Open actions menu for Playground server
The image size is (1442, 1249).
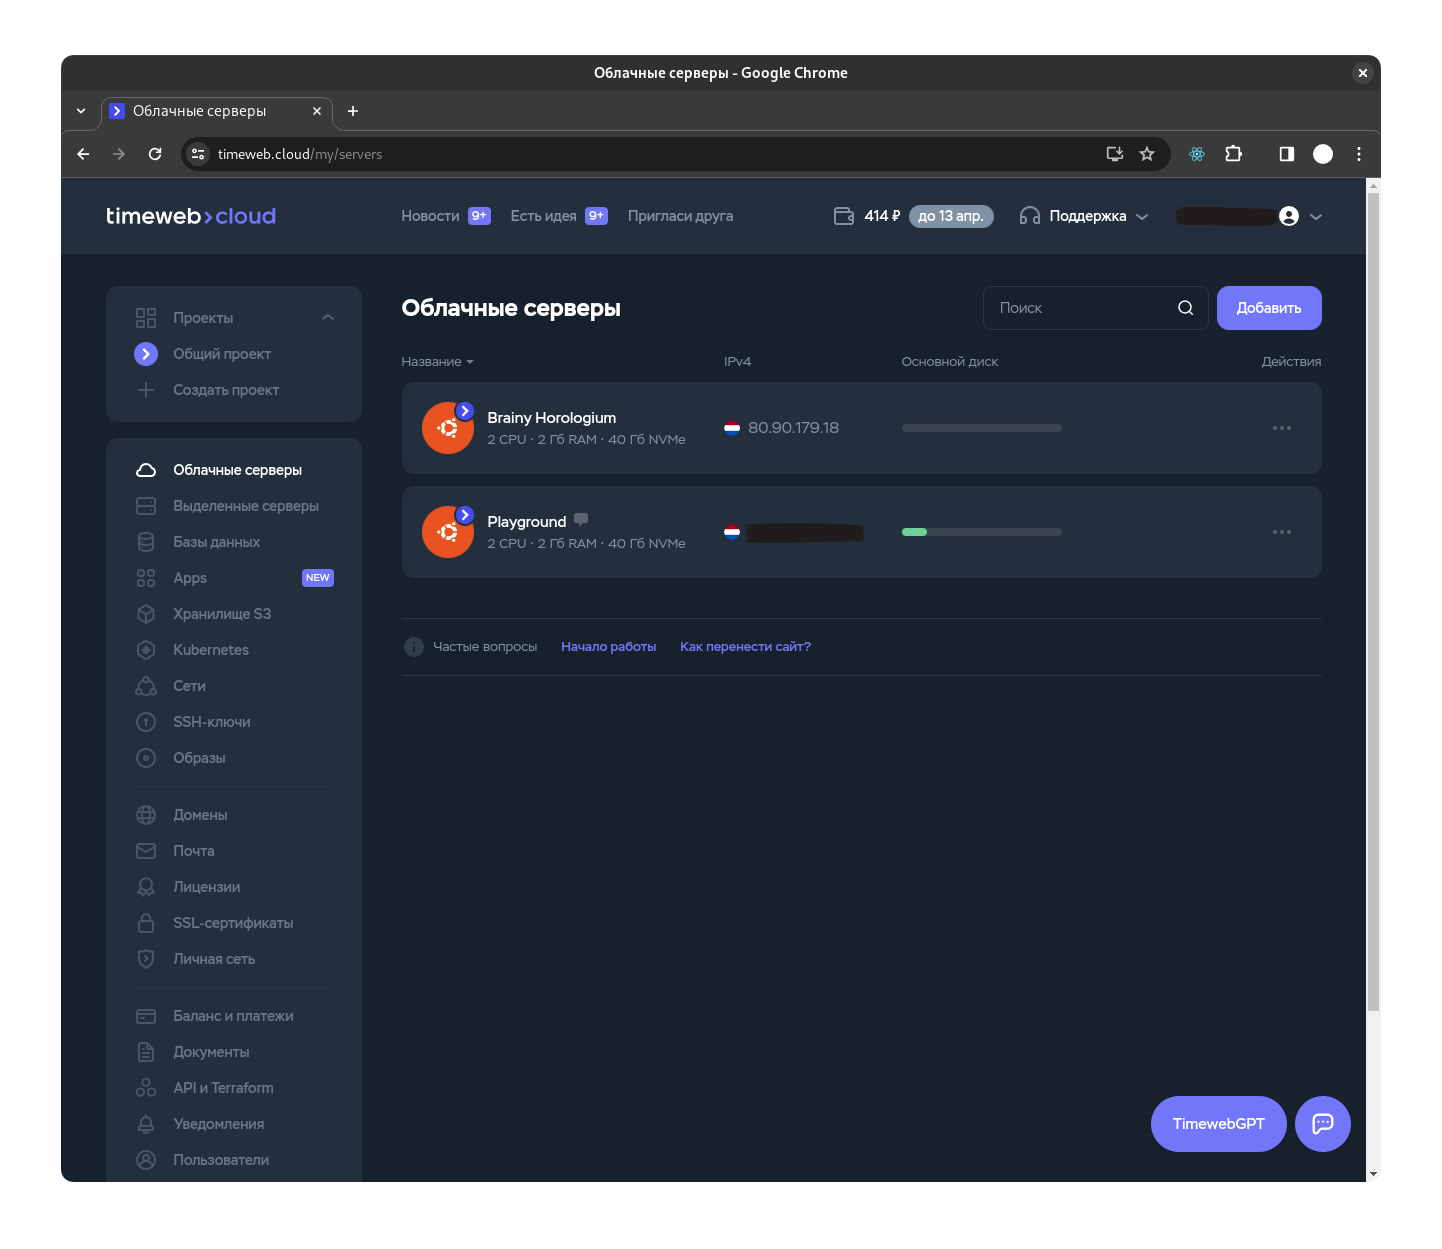point(1282,532)
